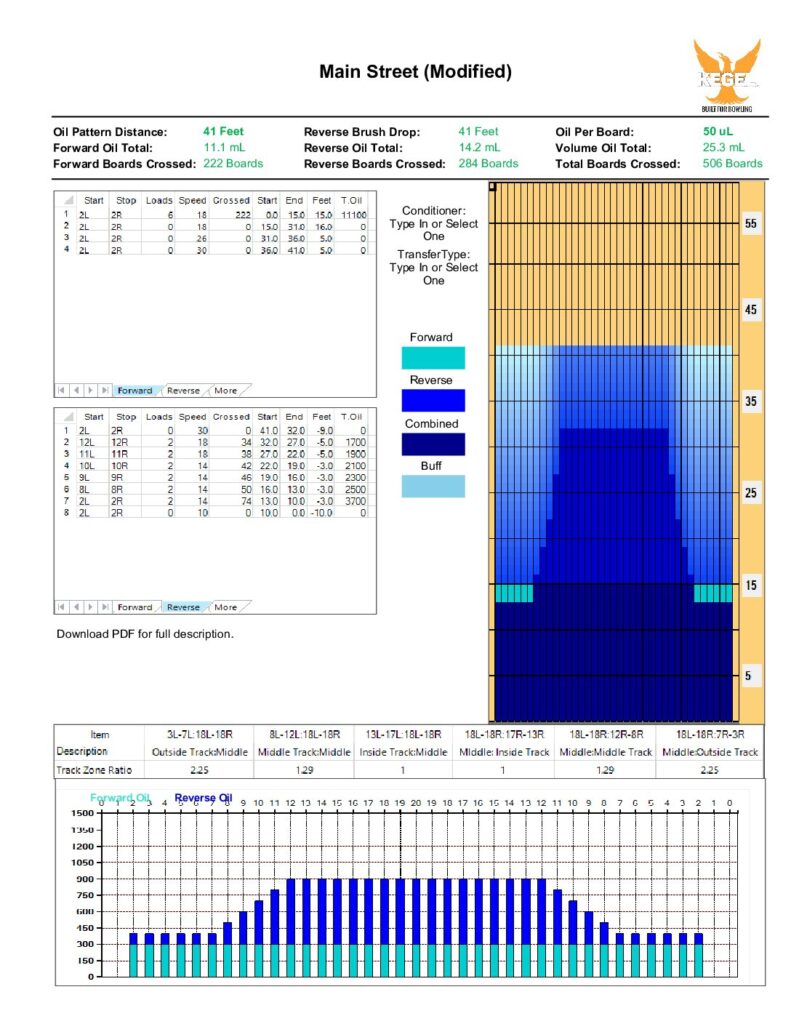Open Reverse tab in upper table
This screenshot has width=791, height=1024.
click(x=183, y=391)
